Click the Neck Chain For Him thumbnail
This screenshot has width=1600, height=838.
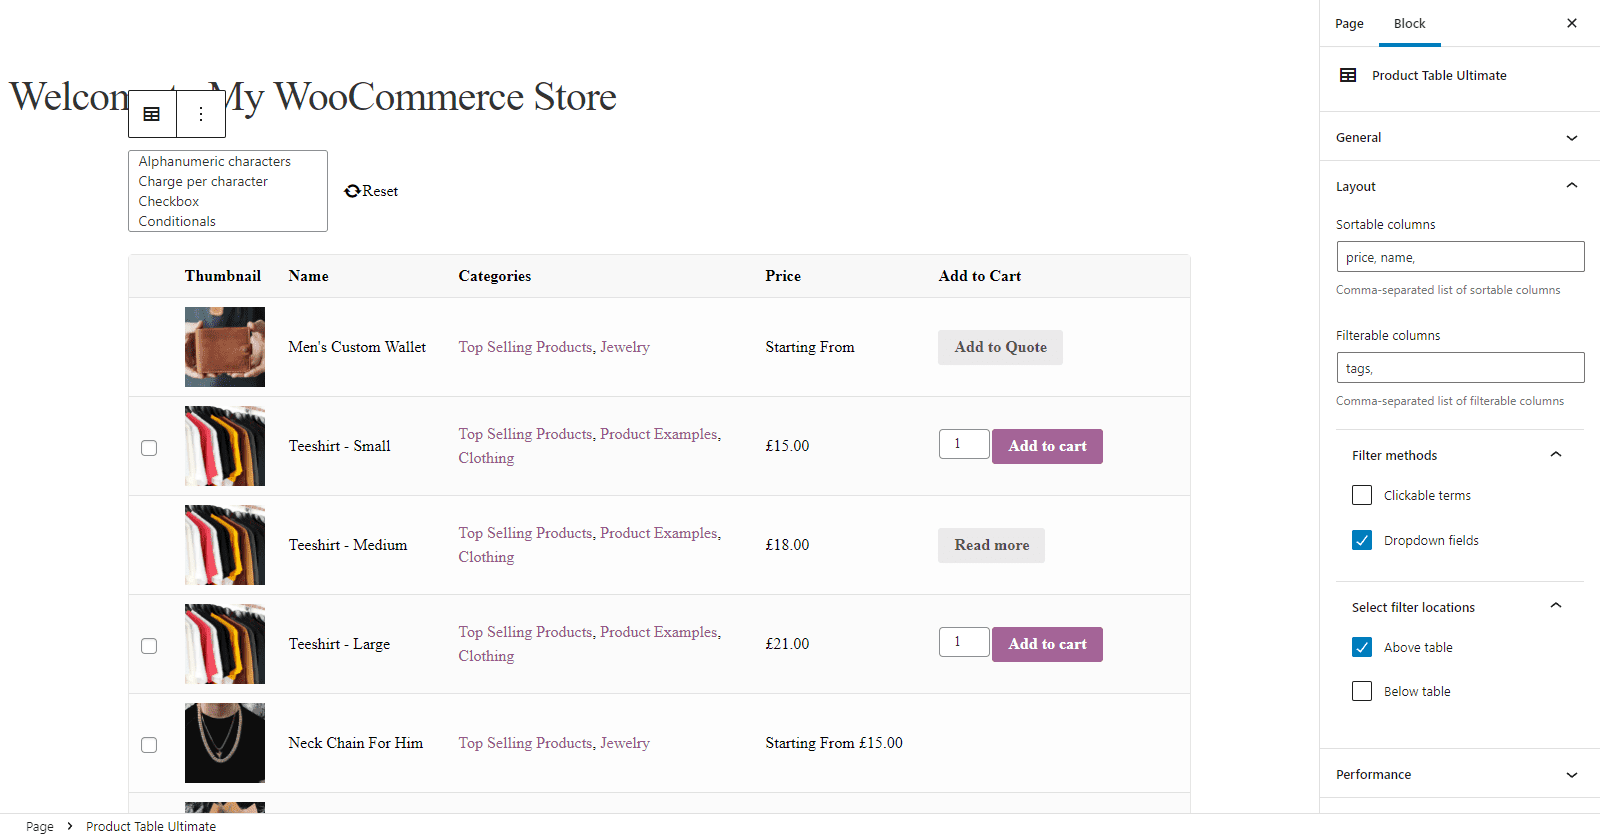[x=225, y=743]
